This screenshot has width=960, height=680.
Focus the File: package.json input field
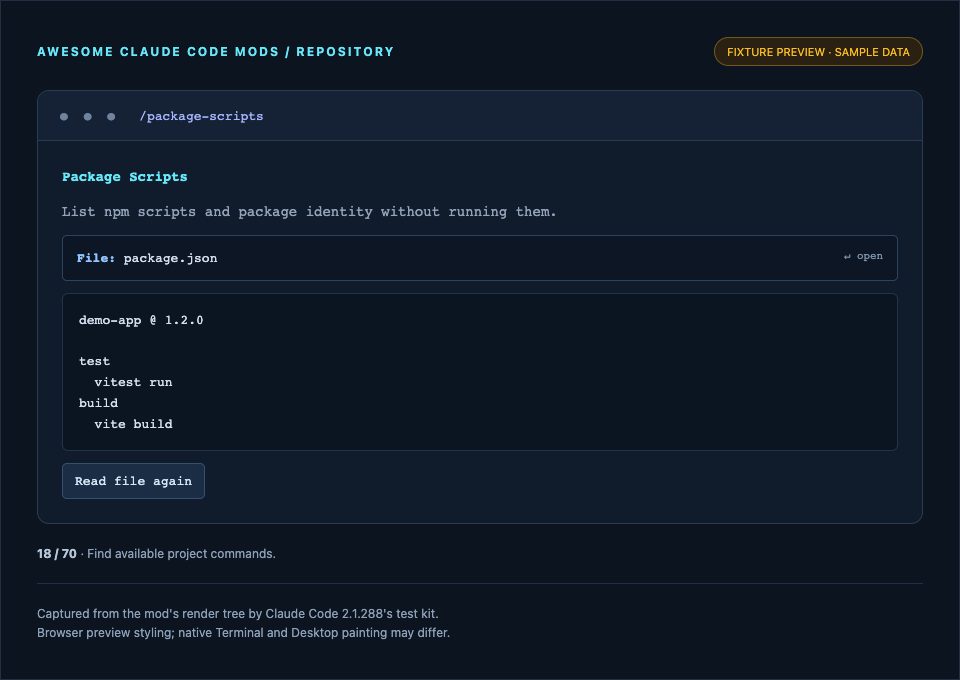click(x=479, y=258)
